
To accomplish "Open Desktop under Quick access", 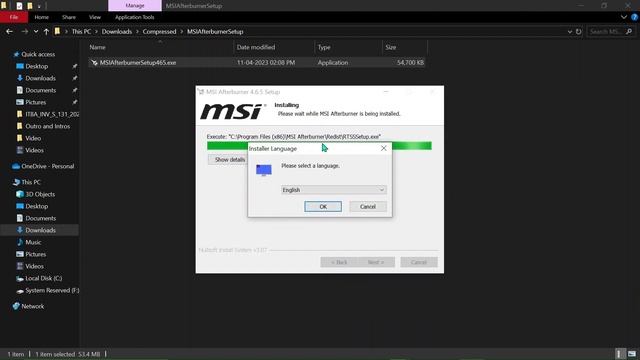I will (36, 66).
